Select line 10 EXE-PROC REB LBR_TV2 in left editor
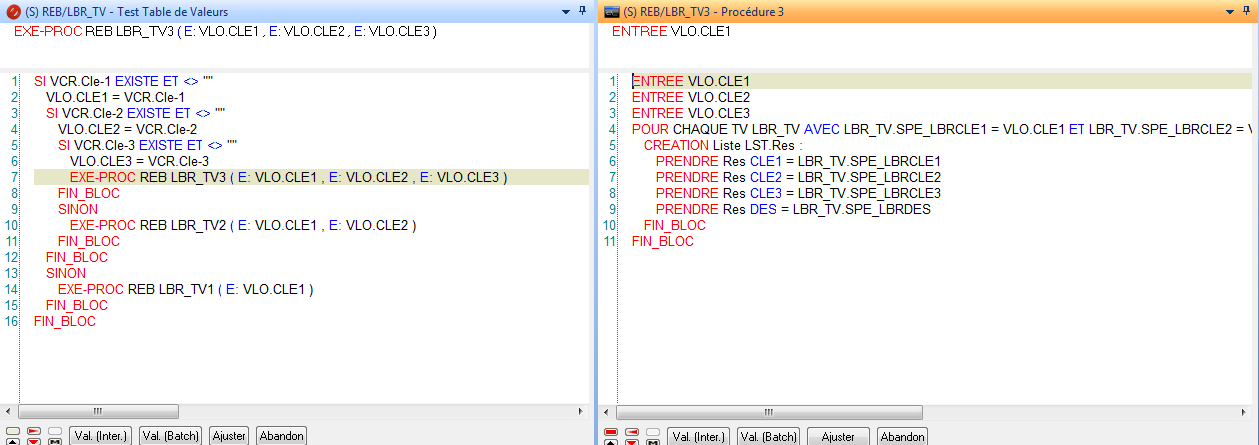This screenshot has width=1259, height=445. 242,225
